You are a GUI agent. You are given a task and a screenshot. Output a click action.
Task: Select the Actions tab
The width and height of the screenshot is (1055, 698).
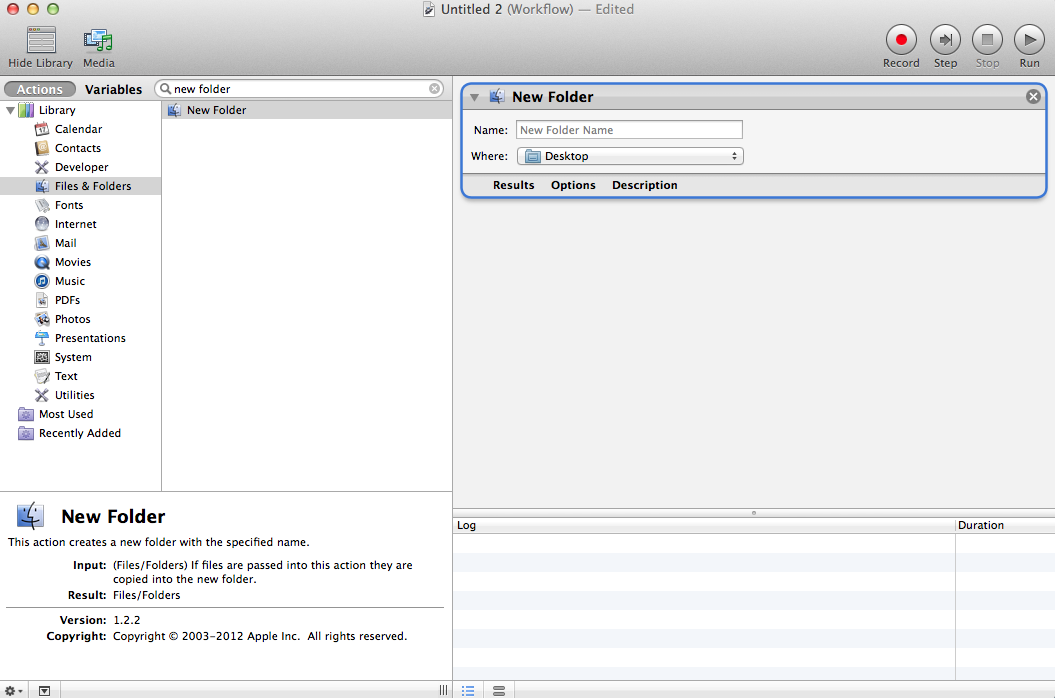pos(39,88)
